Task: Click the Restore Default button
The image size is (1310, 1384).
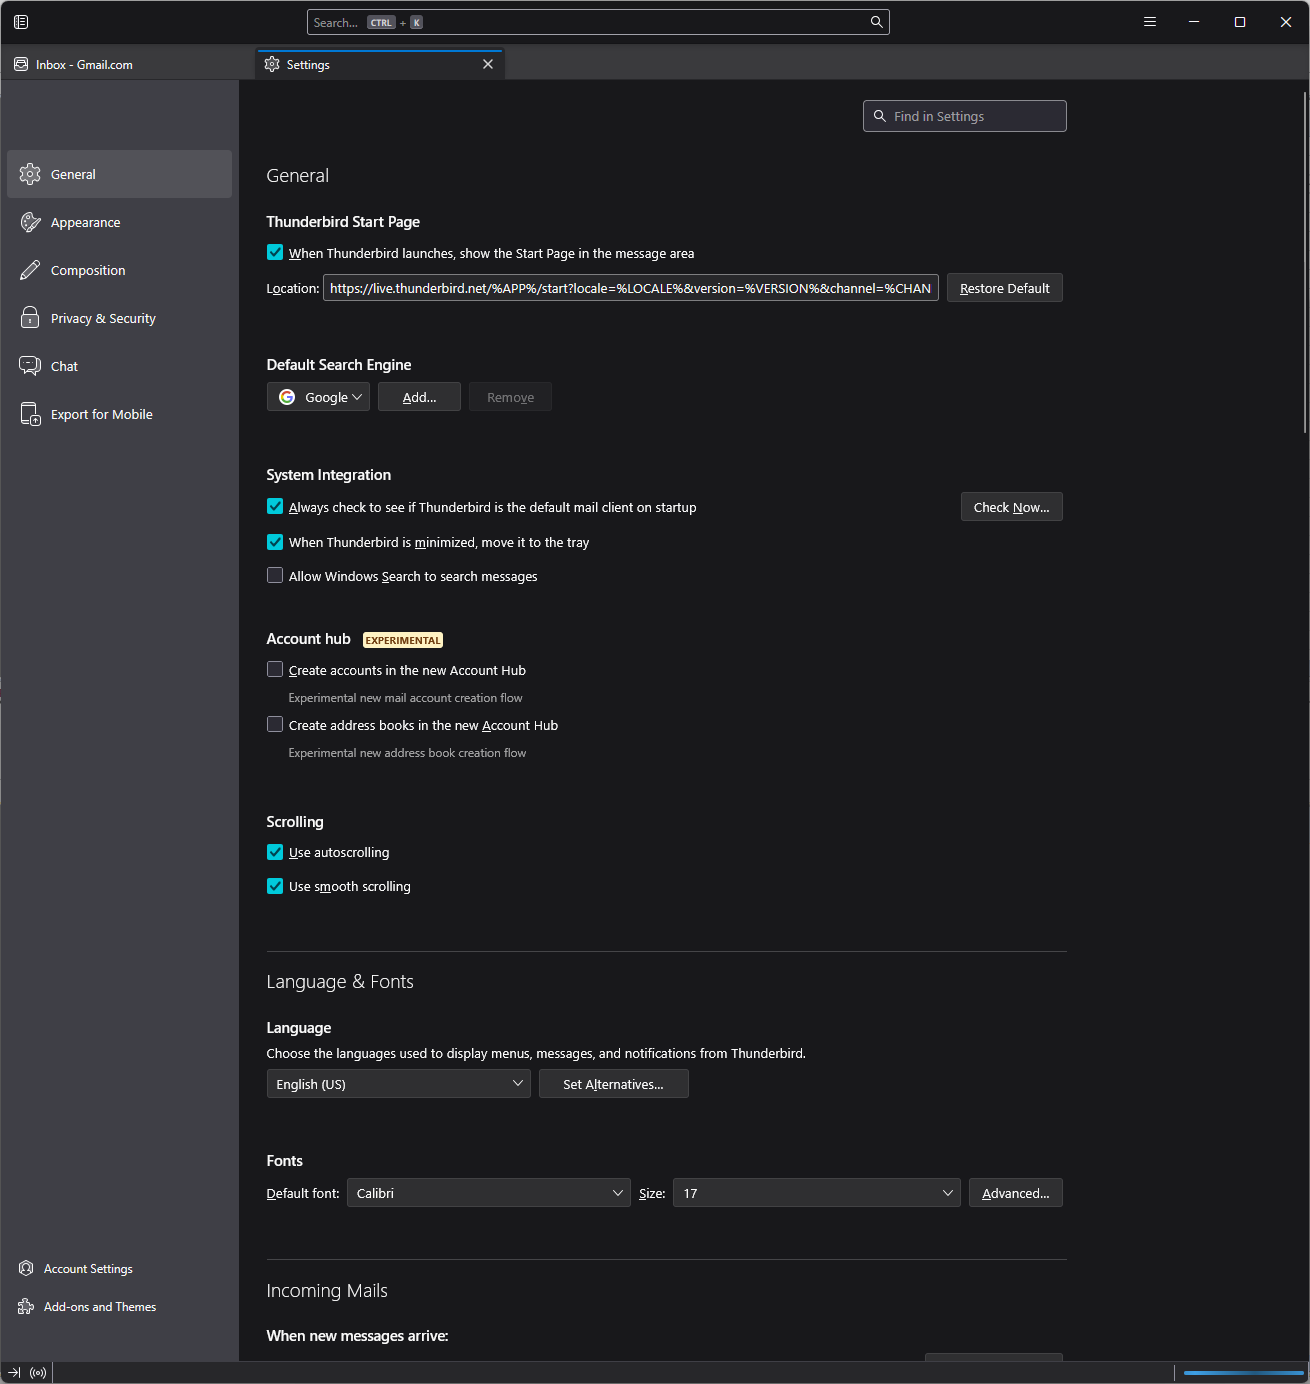Action: (x=1004, y=288)
